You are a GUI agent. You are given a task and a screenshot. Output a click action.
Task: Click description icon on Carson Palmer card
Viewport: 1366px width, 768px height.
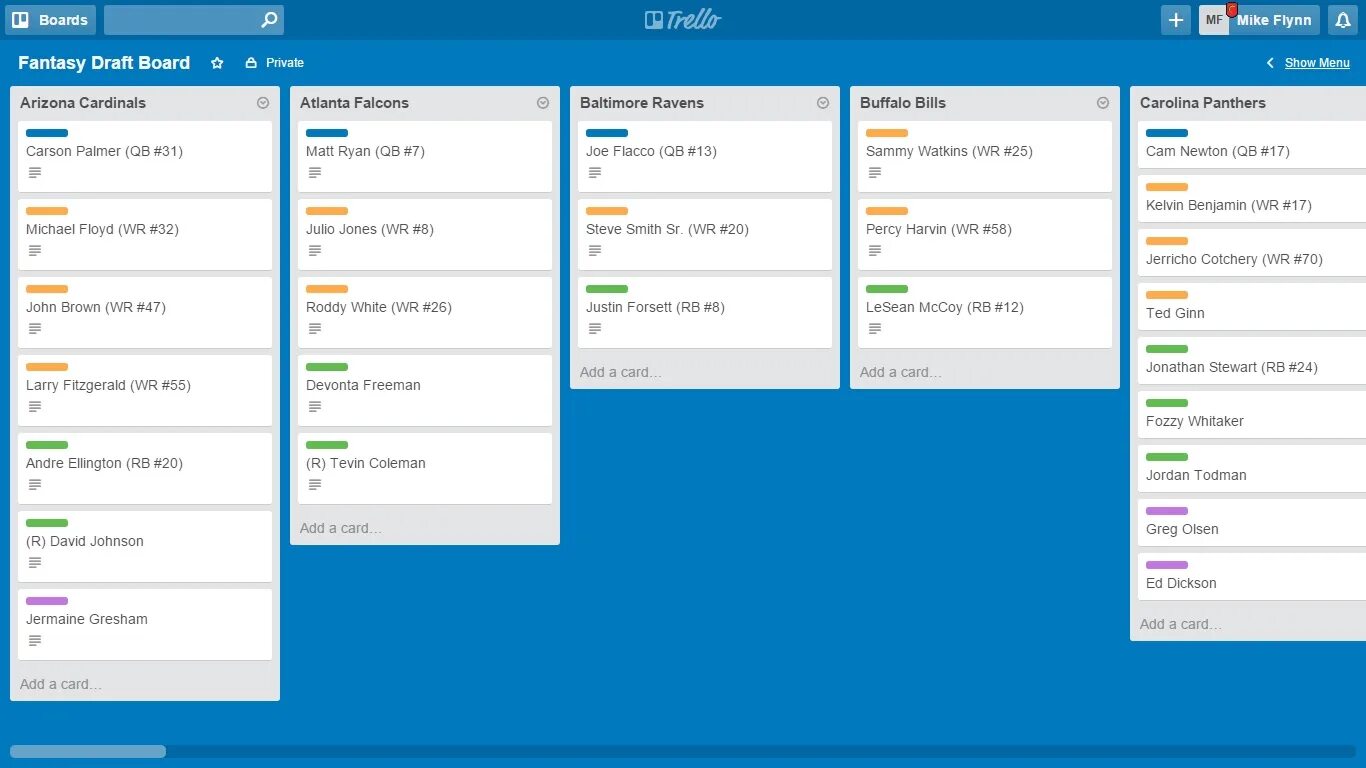[35, 173]
